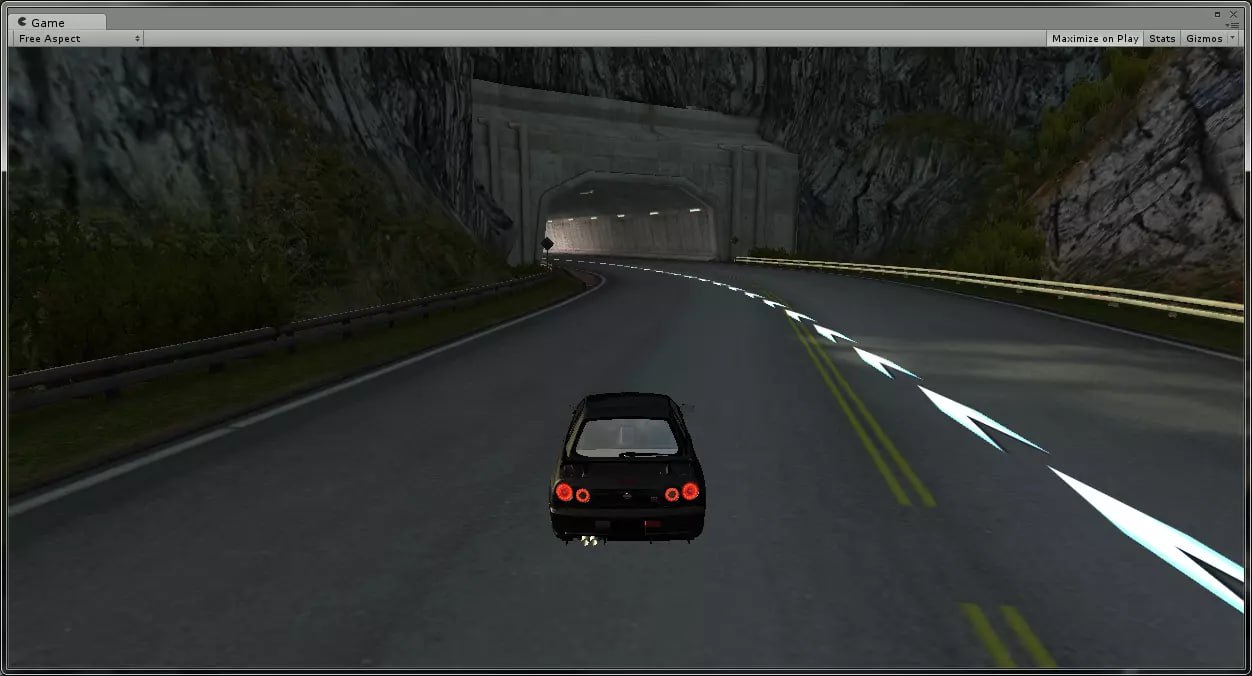The image size is (1252, 676).
Task: Toggle Maximize on Play
Action: pos(1094,38)
